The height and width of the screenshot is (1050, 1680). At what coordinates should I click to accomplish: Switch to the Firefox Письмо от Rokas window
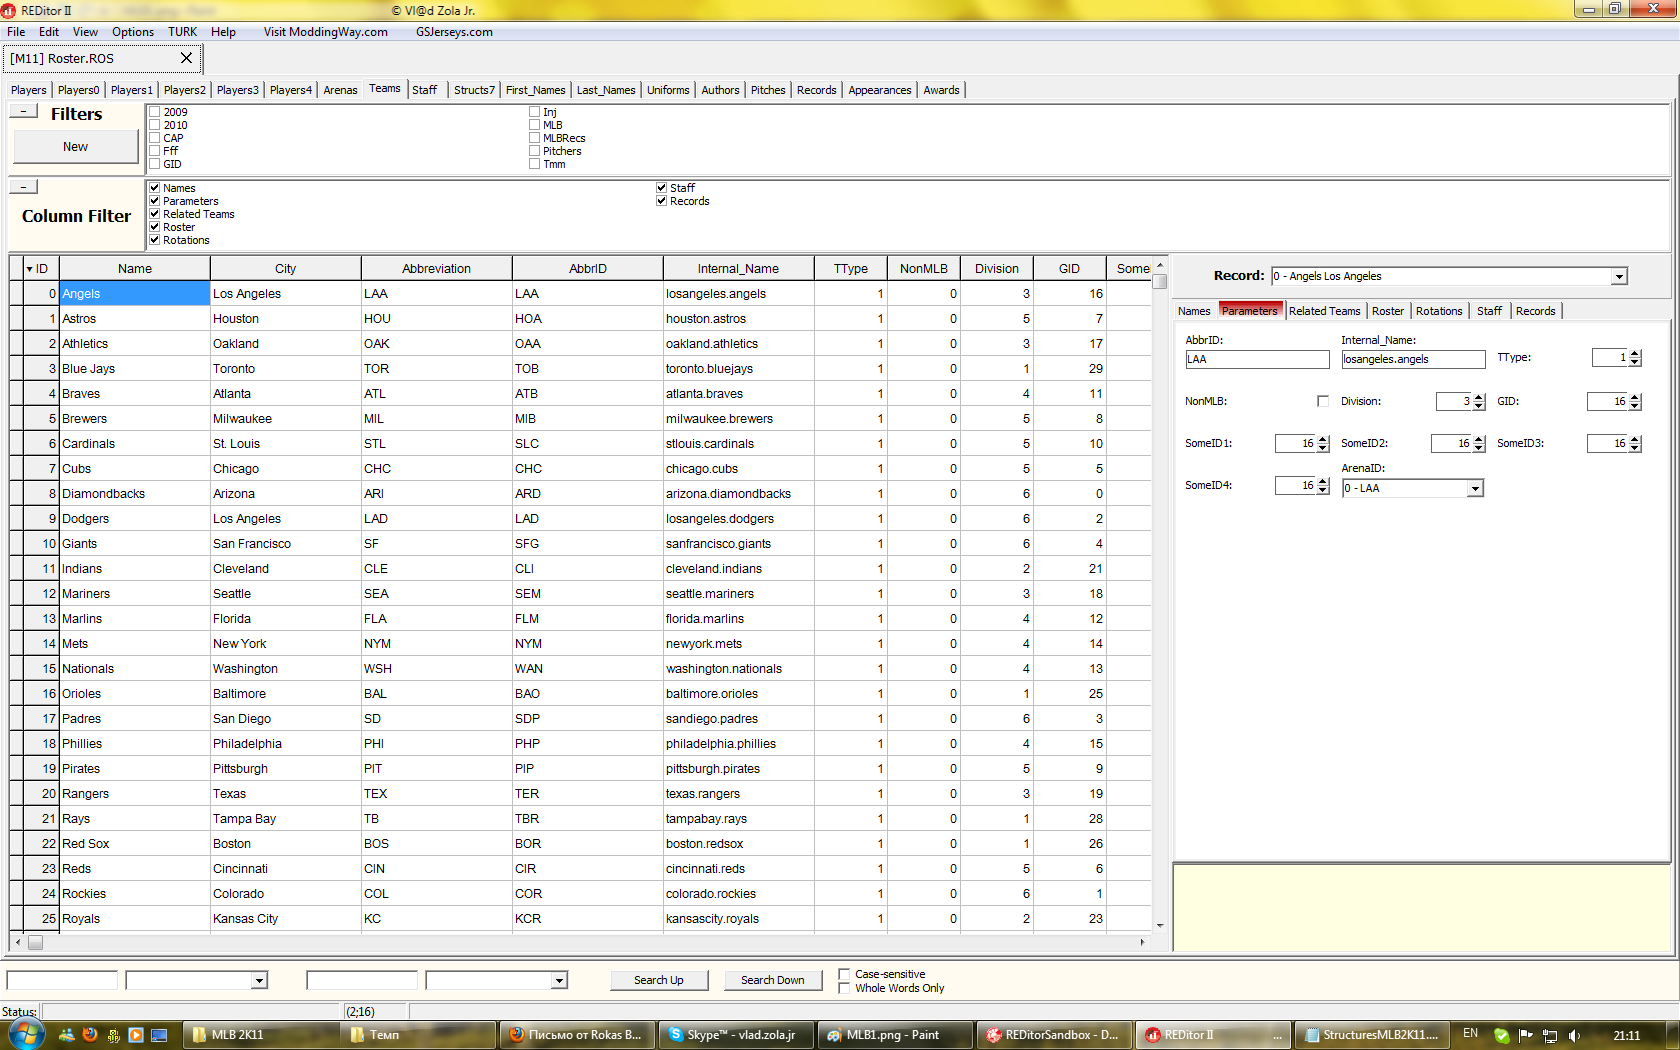577,1035
